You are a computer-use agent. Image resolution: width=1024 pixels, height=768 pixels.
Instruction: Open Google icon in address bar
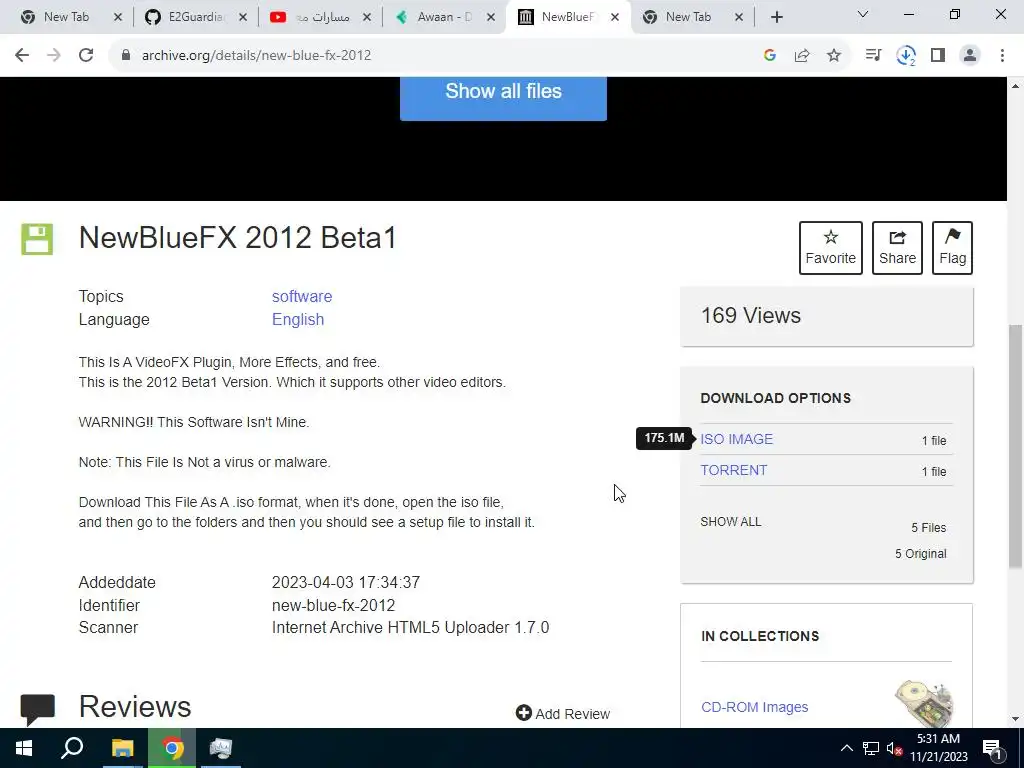click(770, 56)
